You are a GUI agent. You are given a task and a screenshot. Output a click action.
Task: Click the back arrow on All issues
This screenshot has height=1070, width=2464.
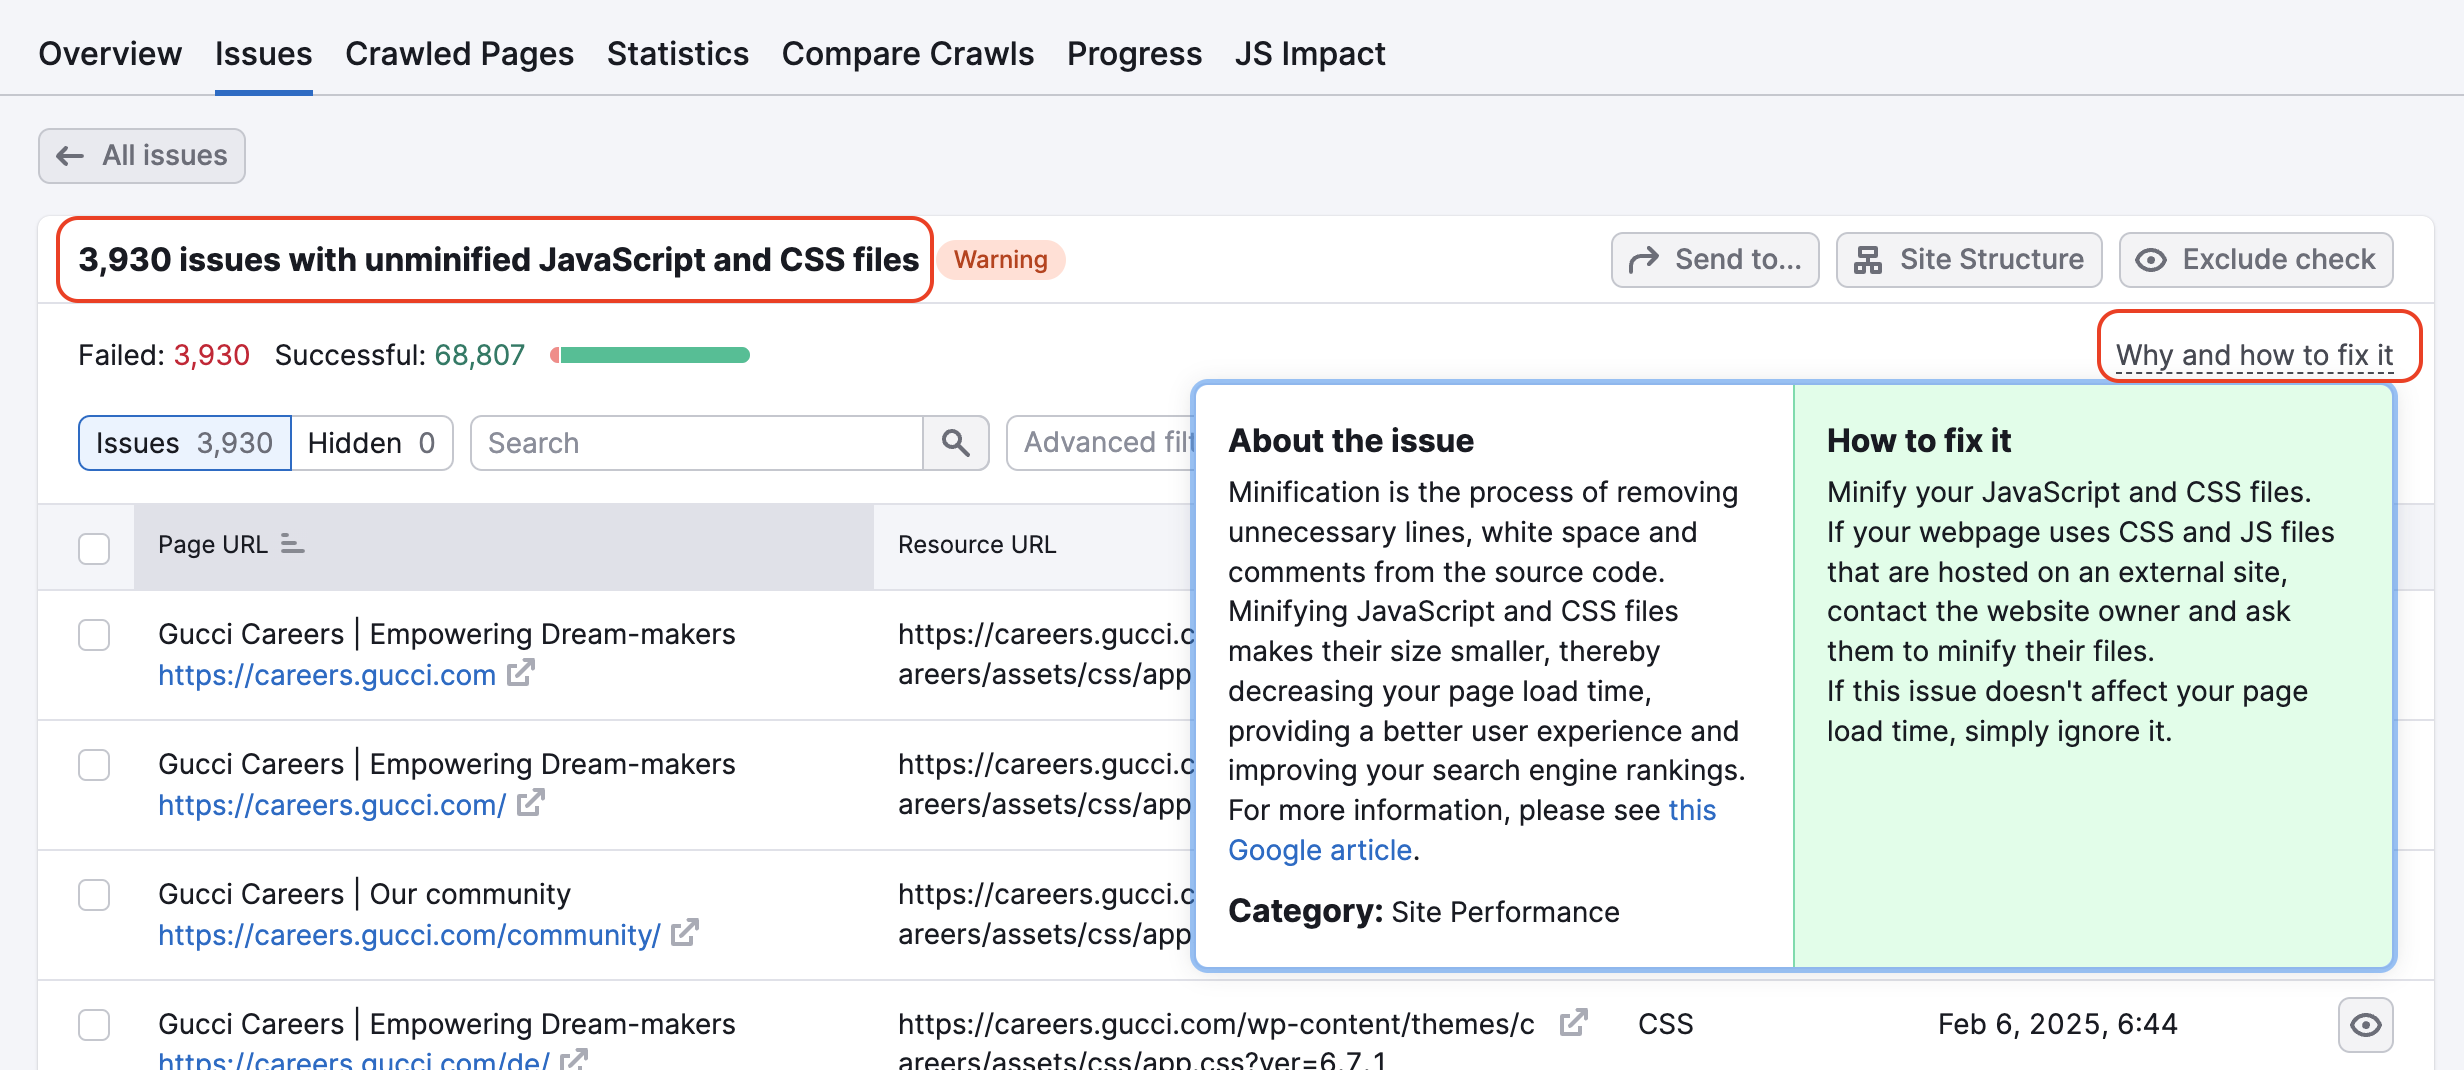pos(68,156)
